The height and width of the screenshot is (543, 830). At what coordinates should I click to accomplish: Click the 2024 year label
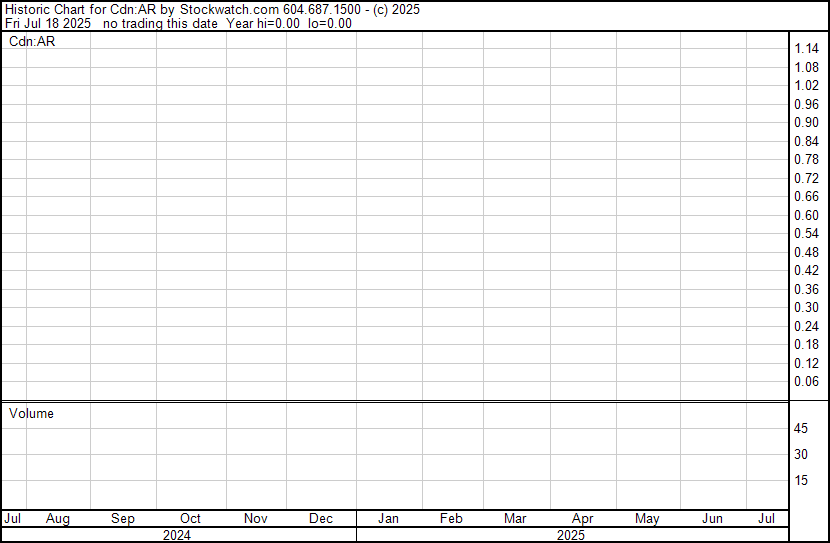[177, 535]
